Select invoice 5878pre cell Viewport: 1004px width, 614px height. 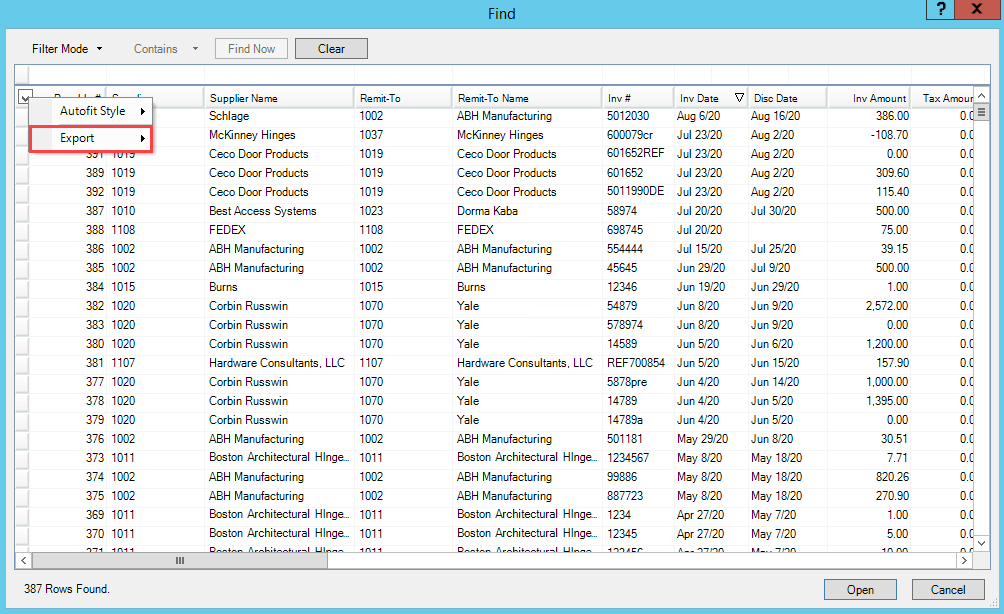coord(638,382)
